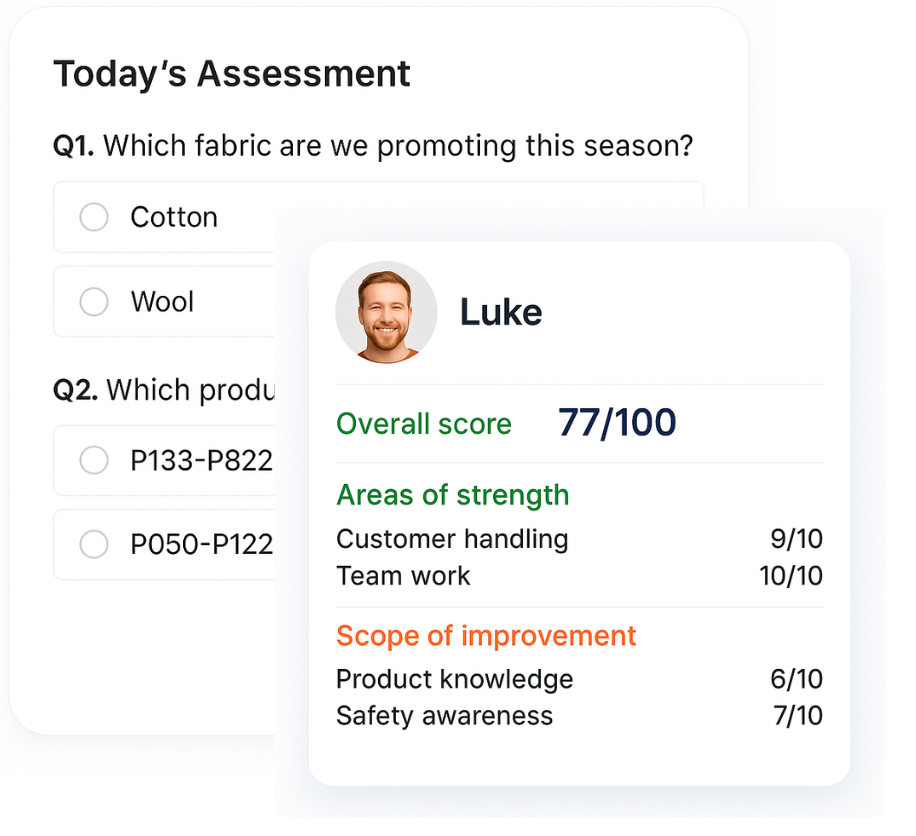916x836 pixels.
Task: Select the Cotton radio button
Action: (x=94, y=217)
